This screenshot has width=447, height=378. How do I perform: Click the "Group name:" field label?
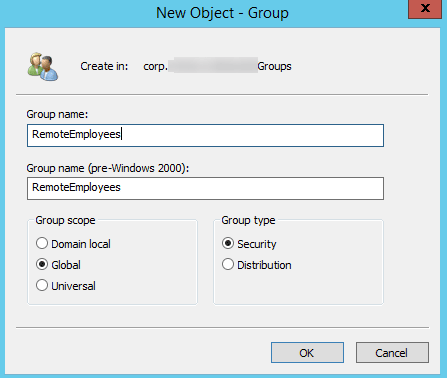click(x=57, y=114)
